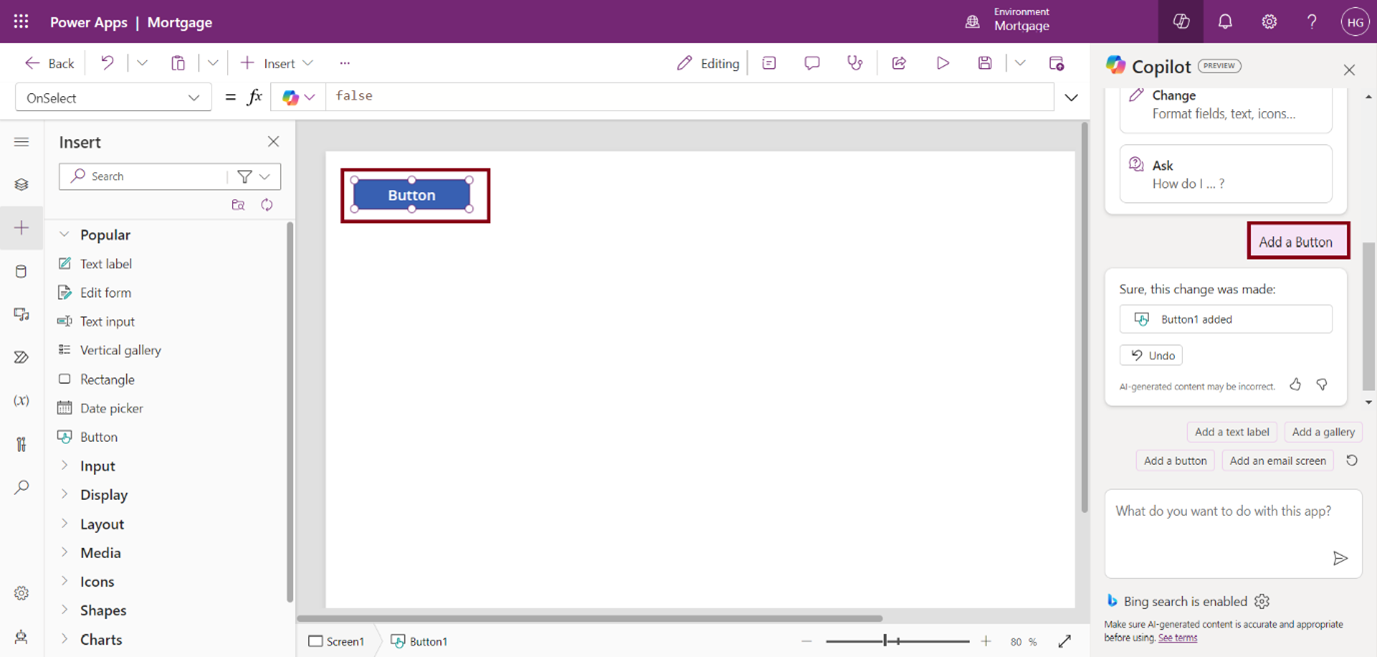Click the zoom slider handle

tap(886, 641)
